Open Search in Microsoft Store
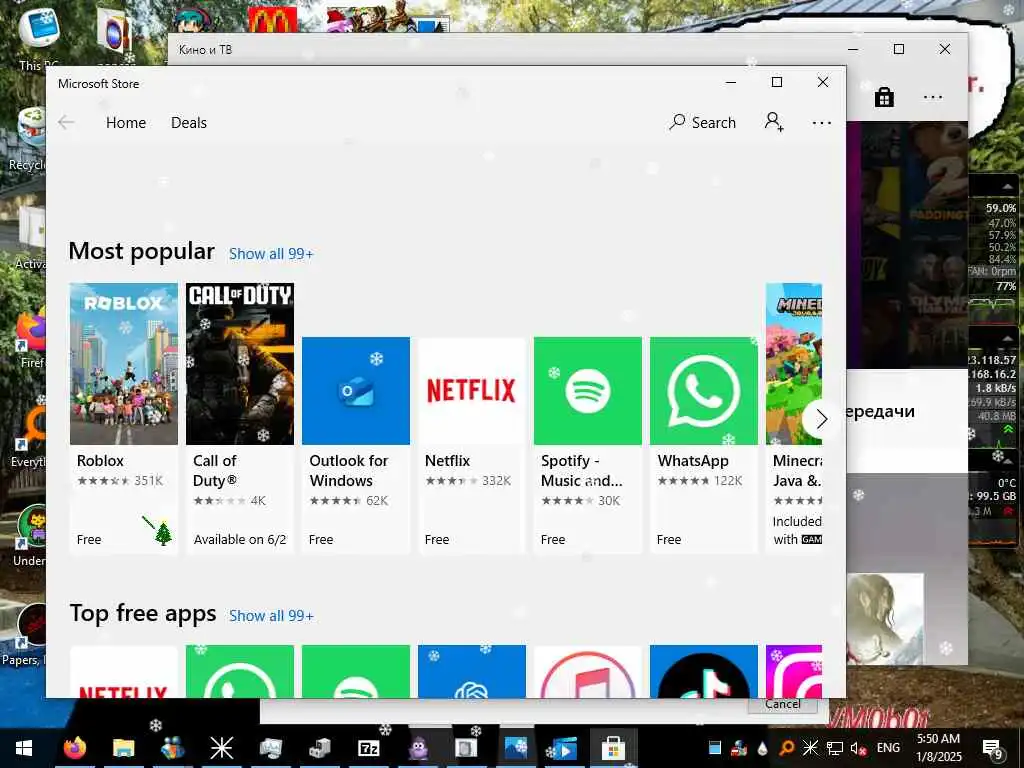 point(703,122)
